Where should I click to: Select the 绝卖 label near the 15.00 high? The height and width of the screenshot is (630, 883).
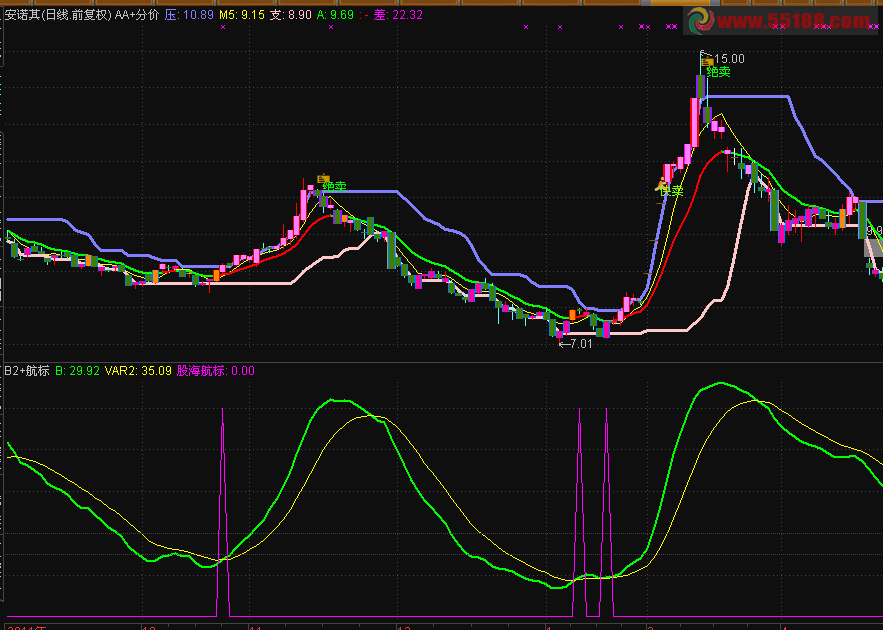click(719, 72)
